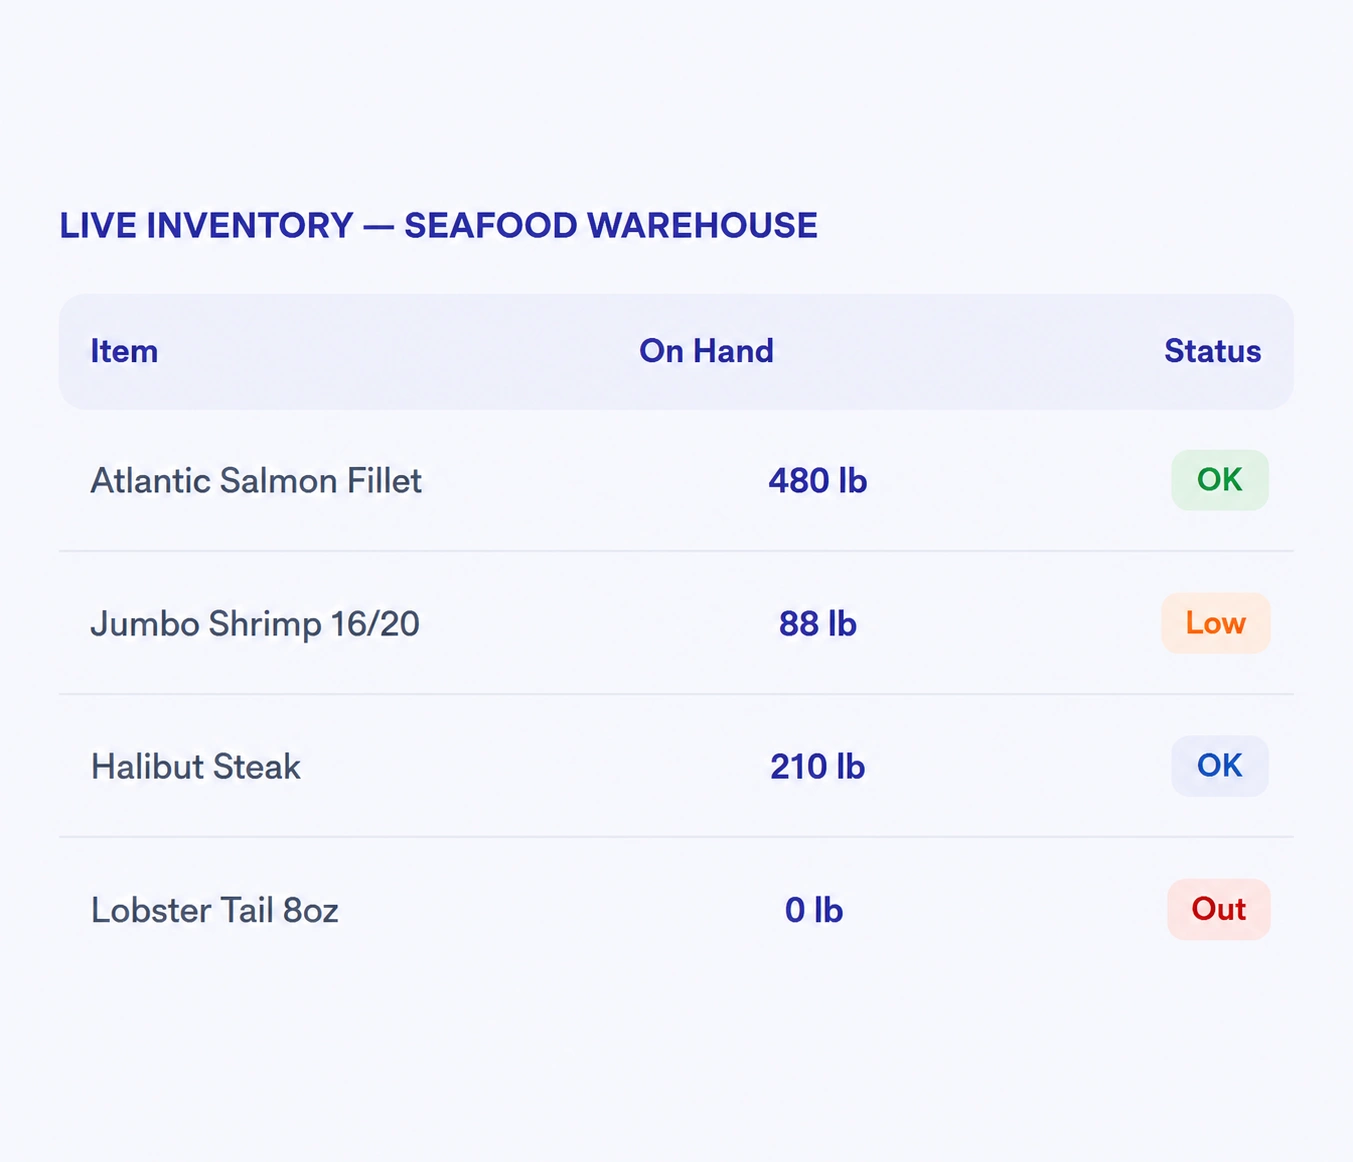Click the Item column header
1353x1162 pixels.
124,351
